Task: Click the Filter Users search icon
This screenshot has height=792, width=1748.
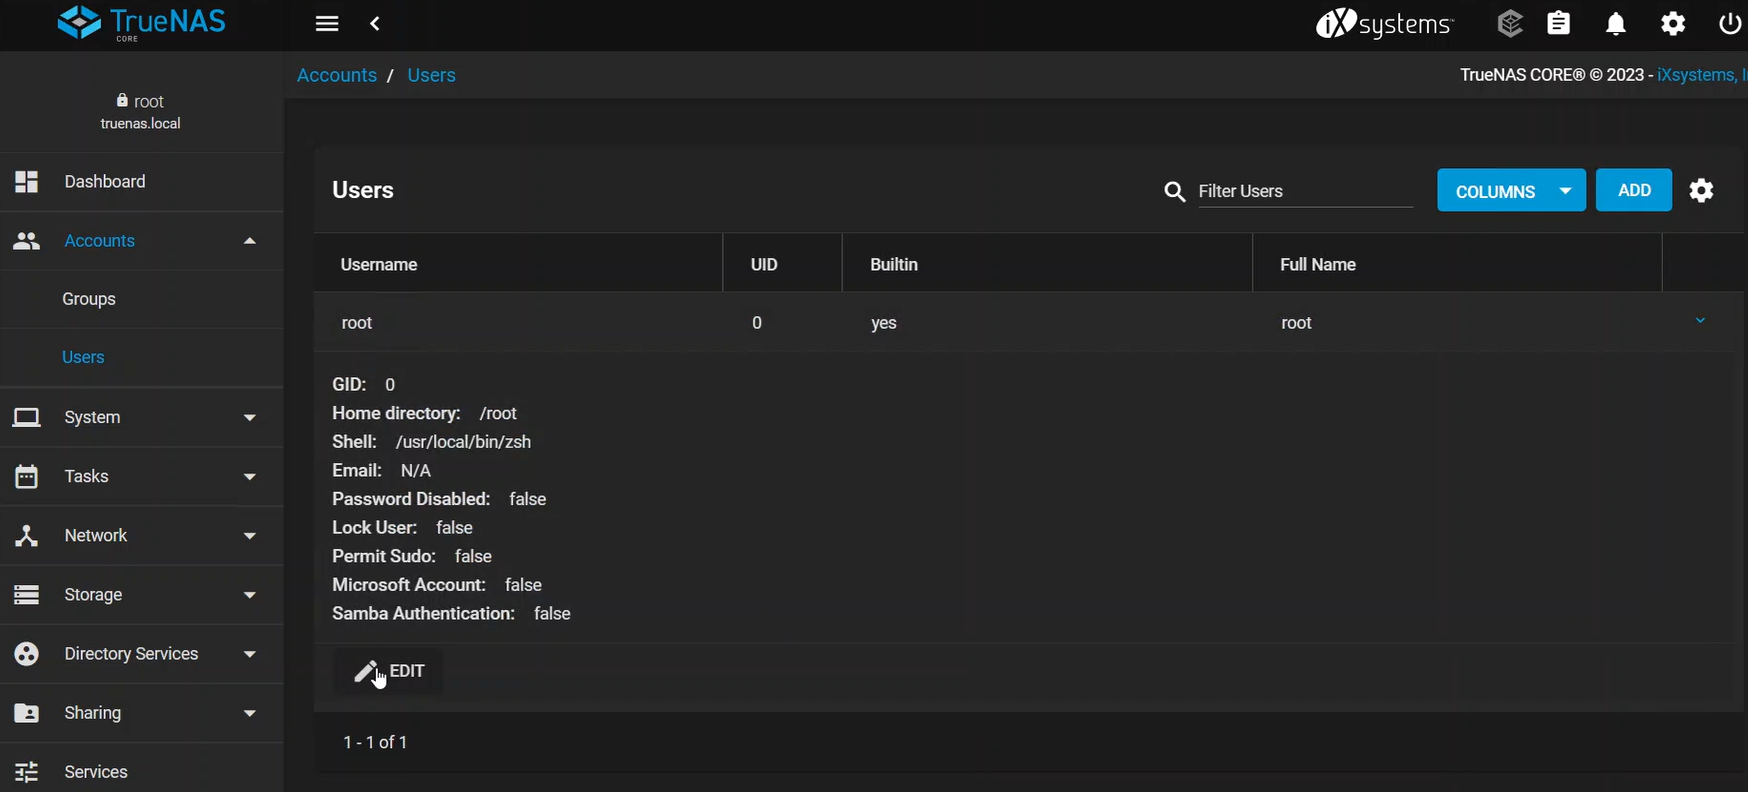Action: tap(1174, 192)
